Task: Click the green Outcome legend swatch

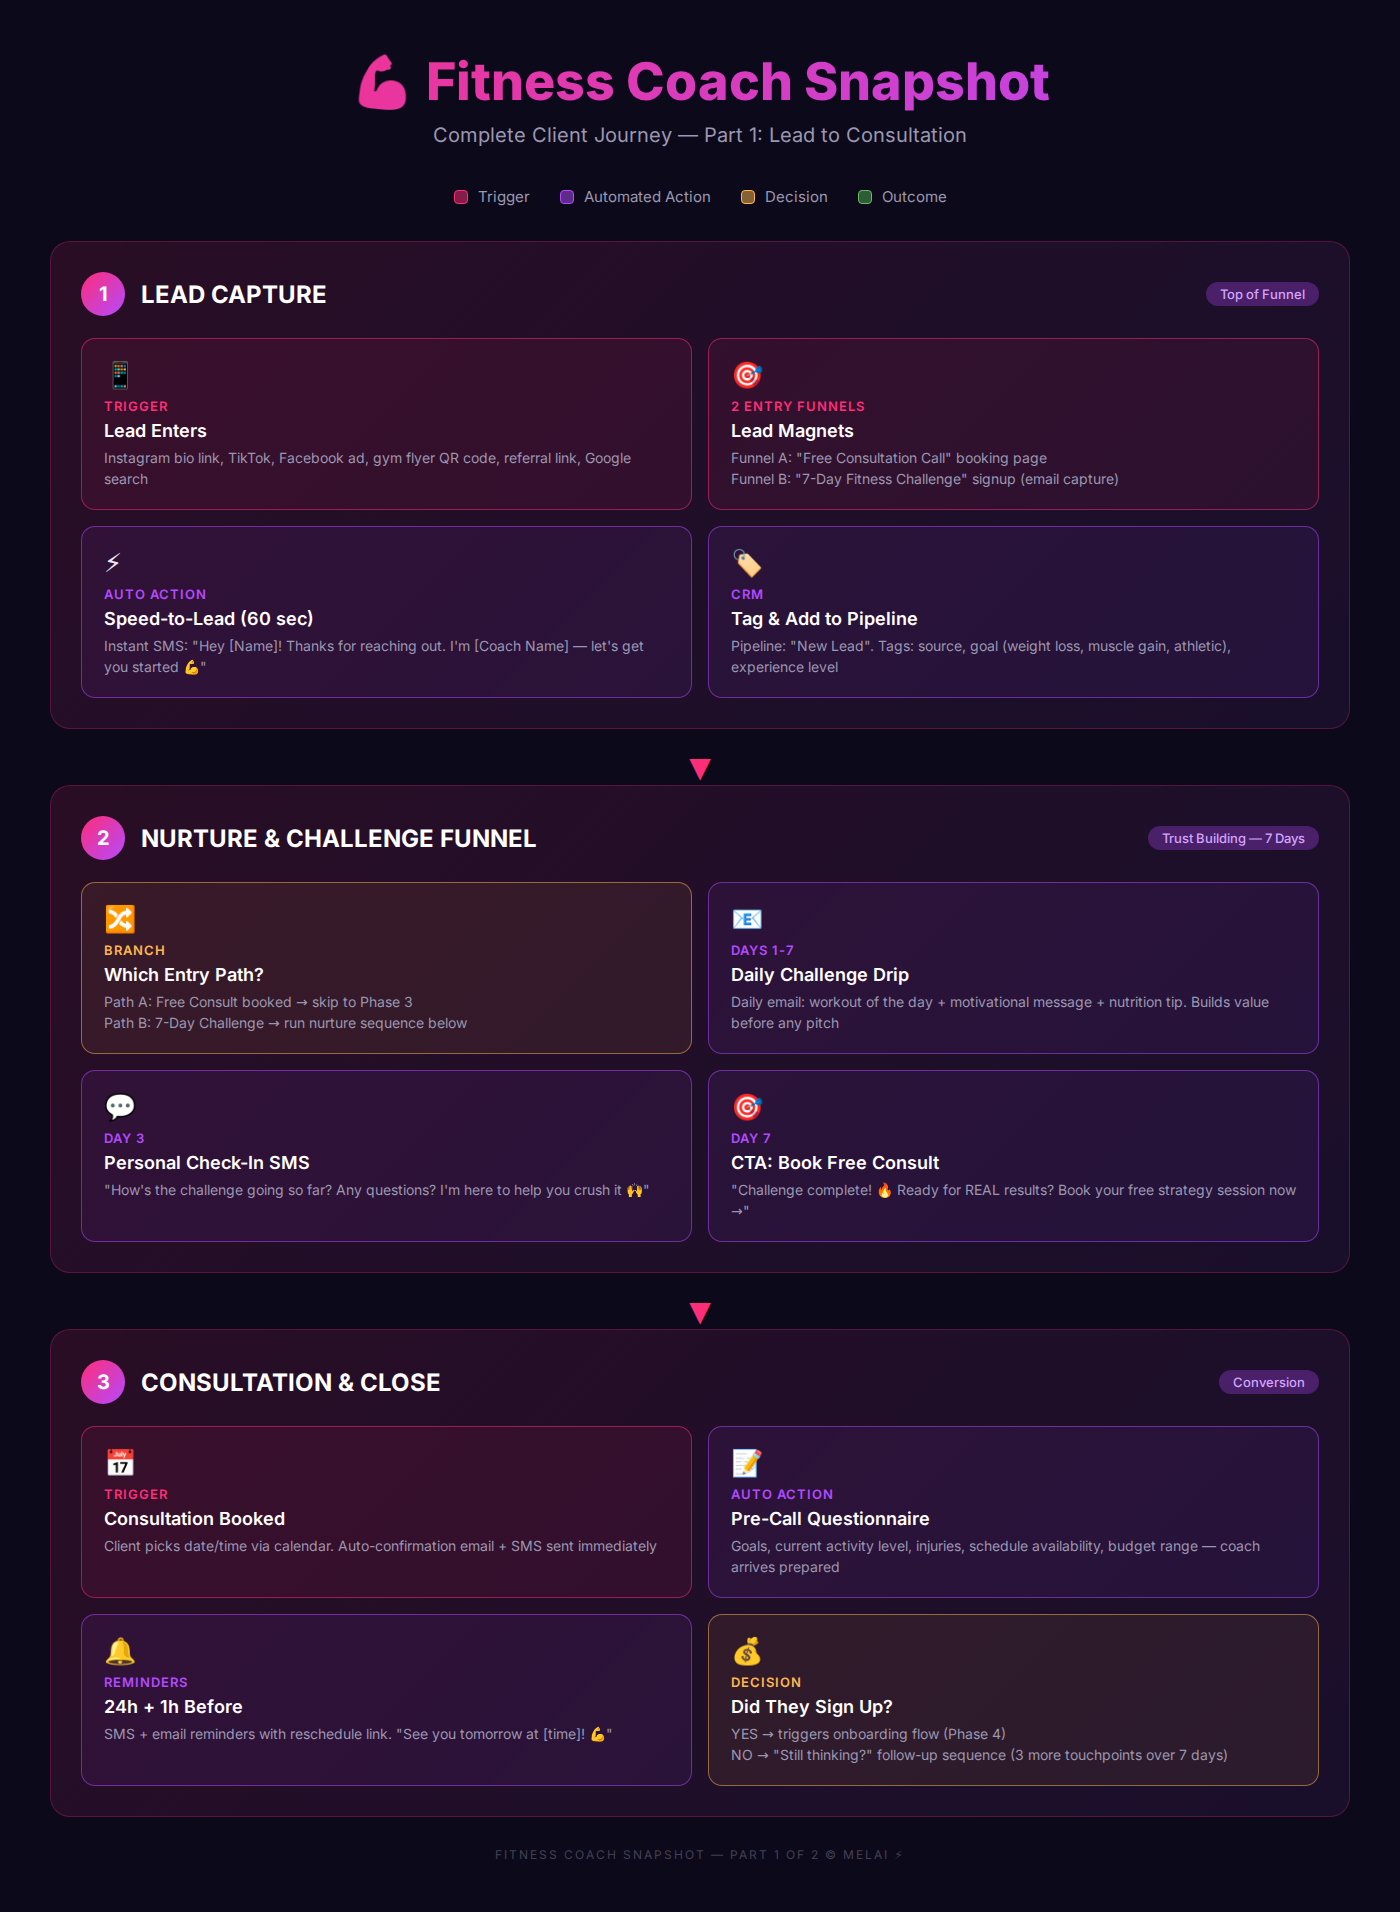Action: [865, 197]
